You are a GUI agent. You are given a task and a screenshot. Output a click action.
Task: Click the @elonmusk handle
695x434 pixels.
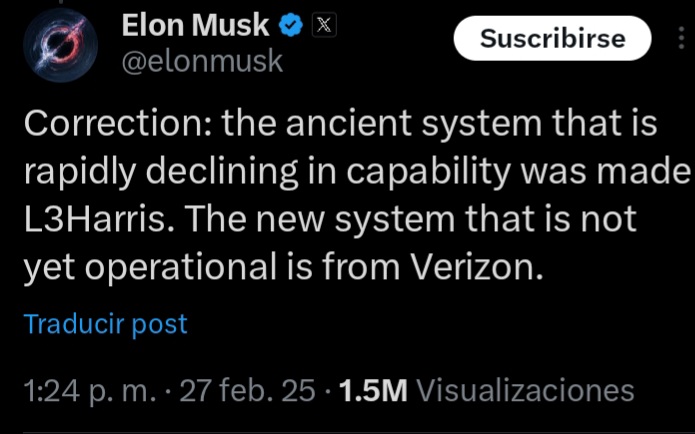point(202,61)
